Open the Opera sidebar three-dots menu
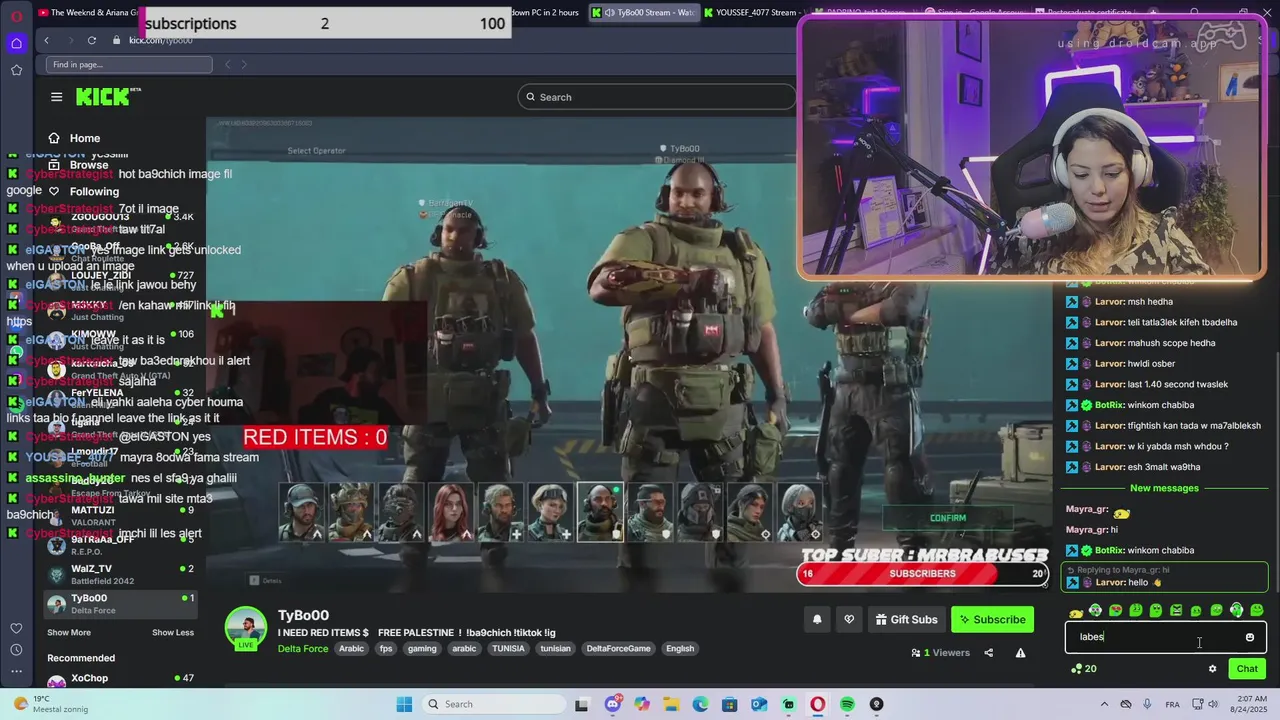 [x=16, y=673]
